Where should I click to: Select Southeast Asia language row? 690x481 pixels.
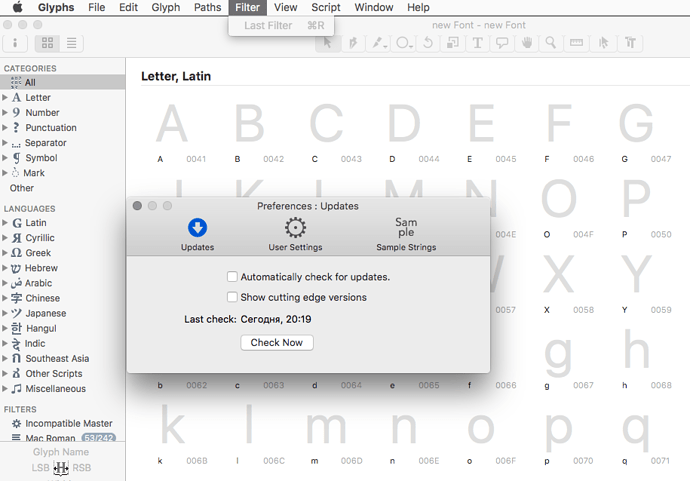(62, 358)
